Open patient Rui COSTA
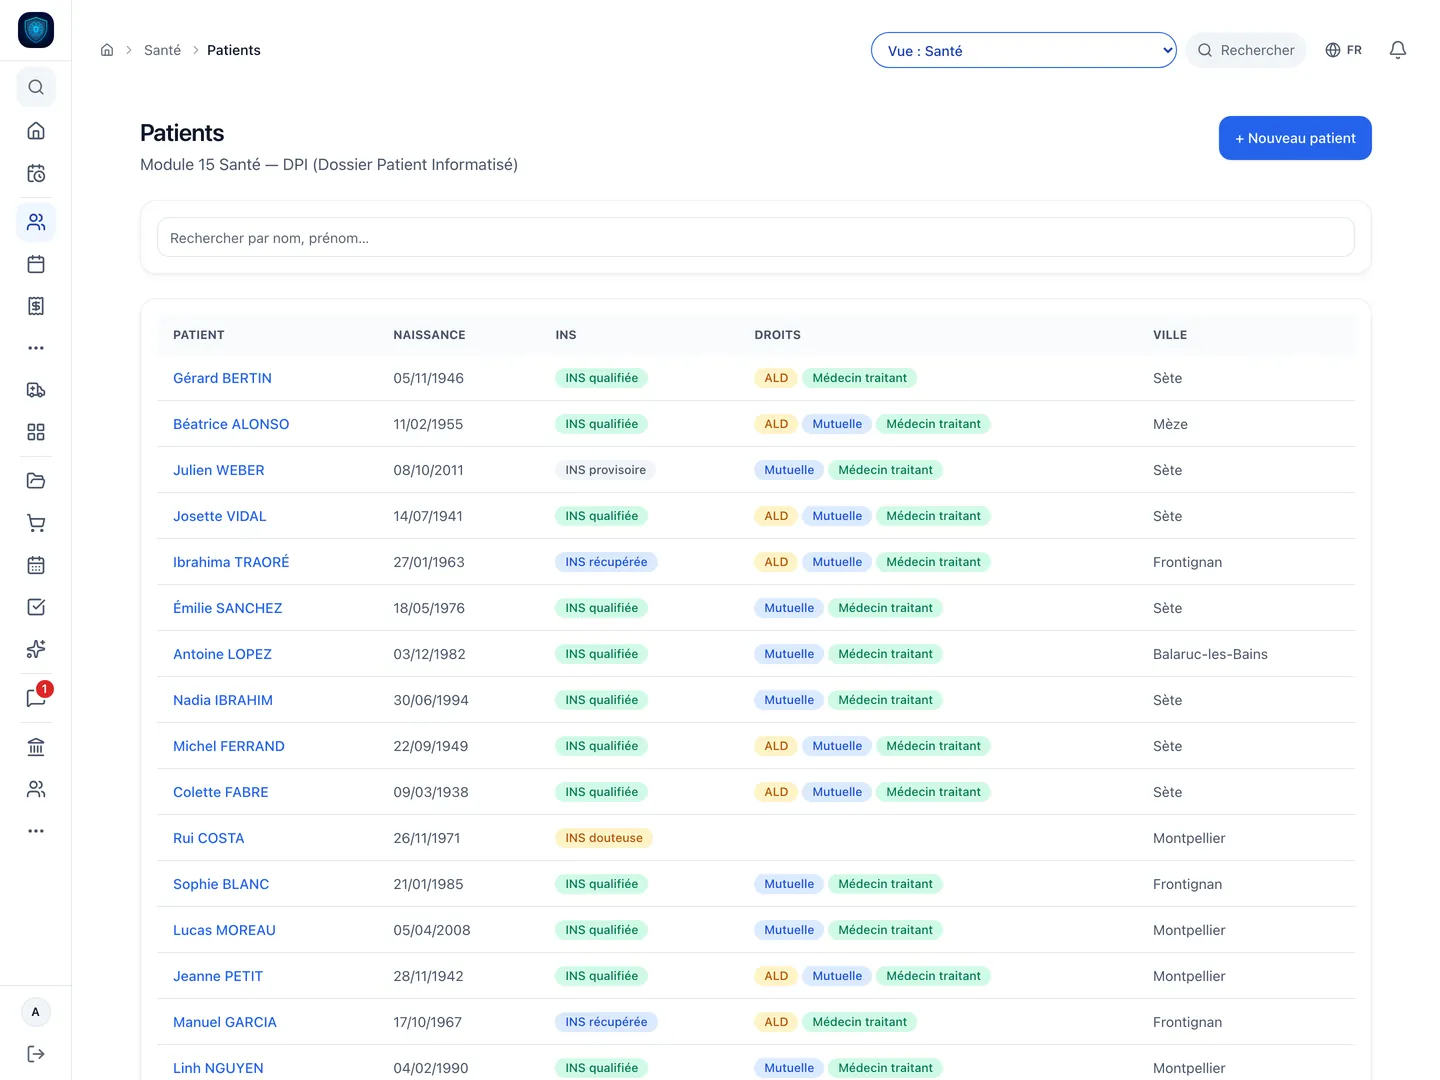 click(x=209, y=838)
